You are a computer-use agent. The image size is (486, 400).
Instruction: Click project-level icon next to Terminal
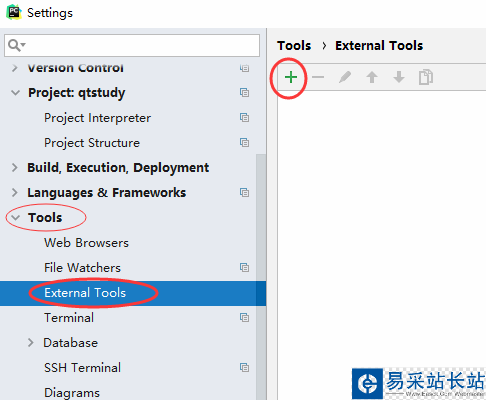[x=244, y=318]
